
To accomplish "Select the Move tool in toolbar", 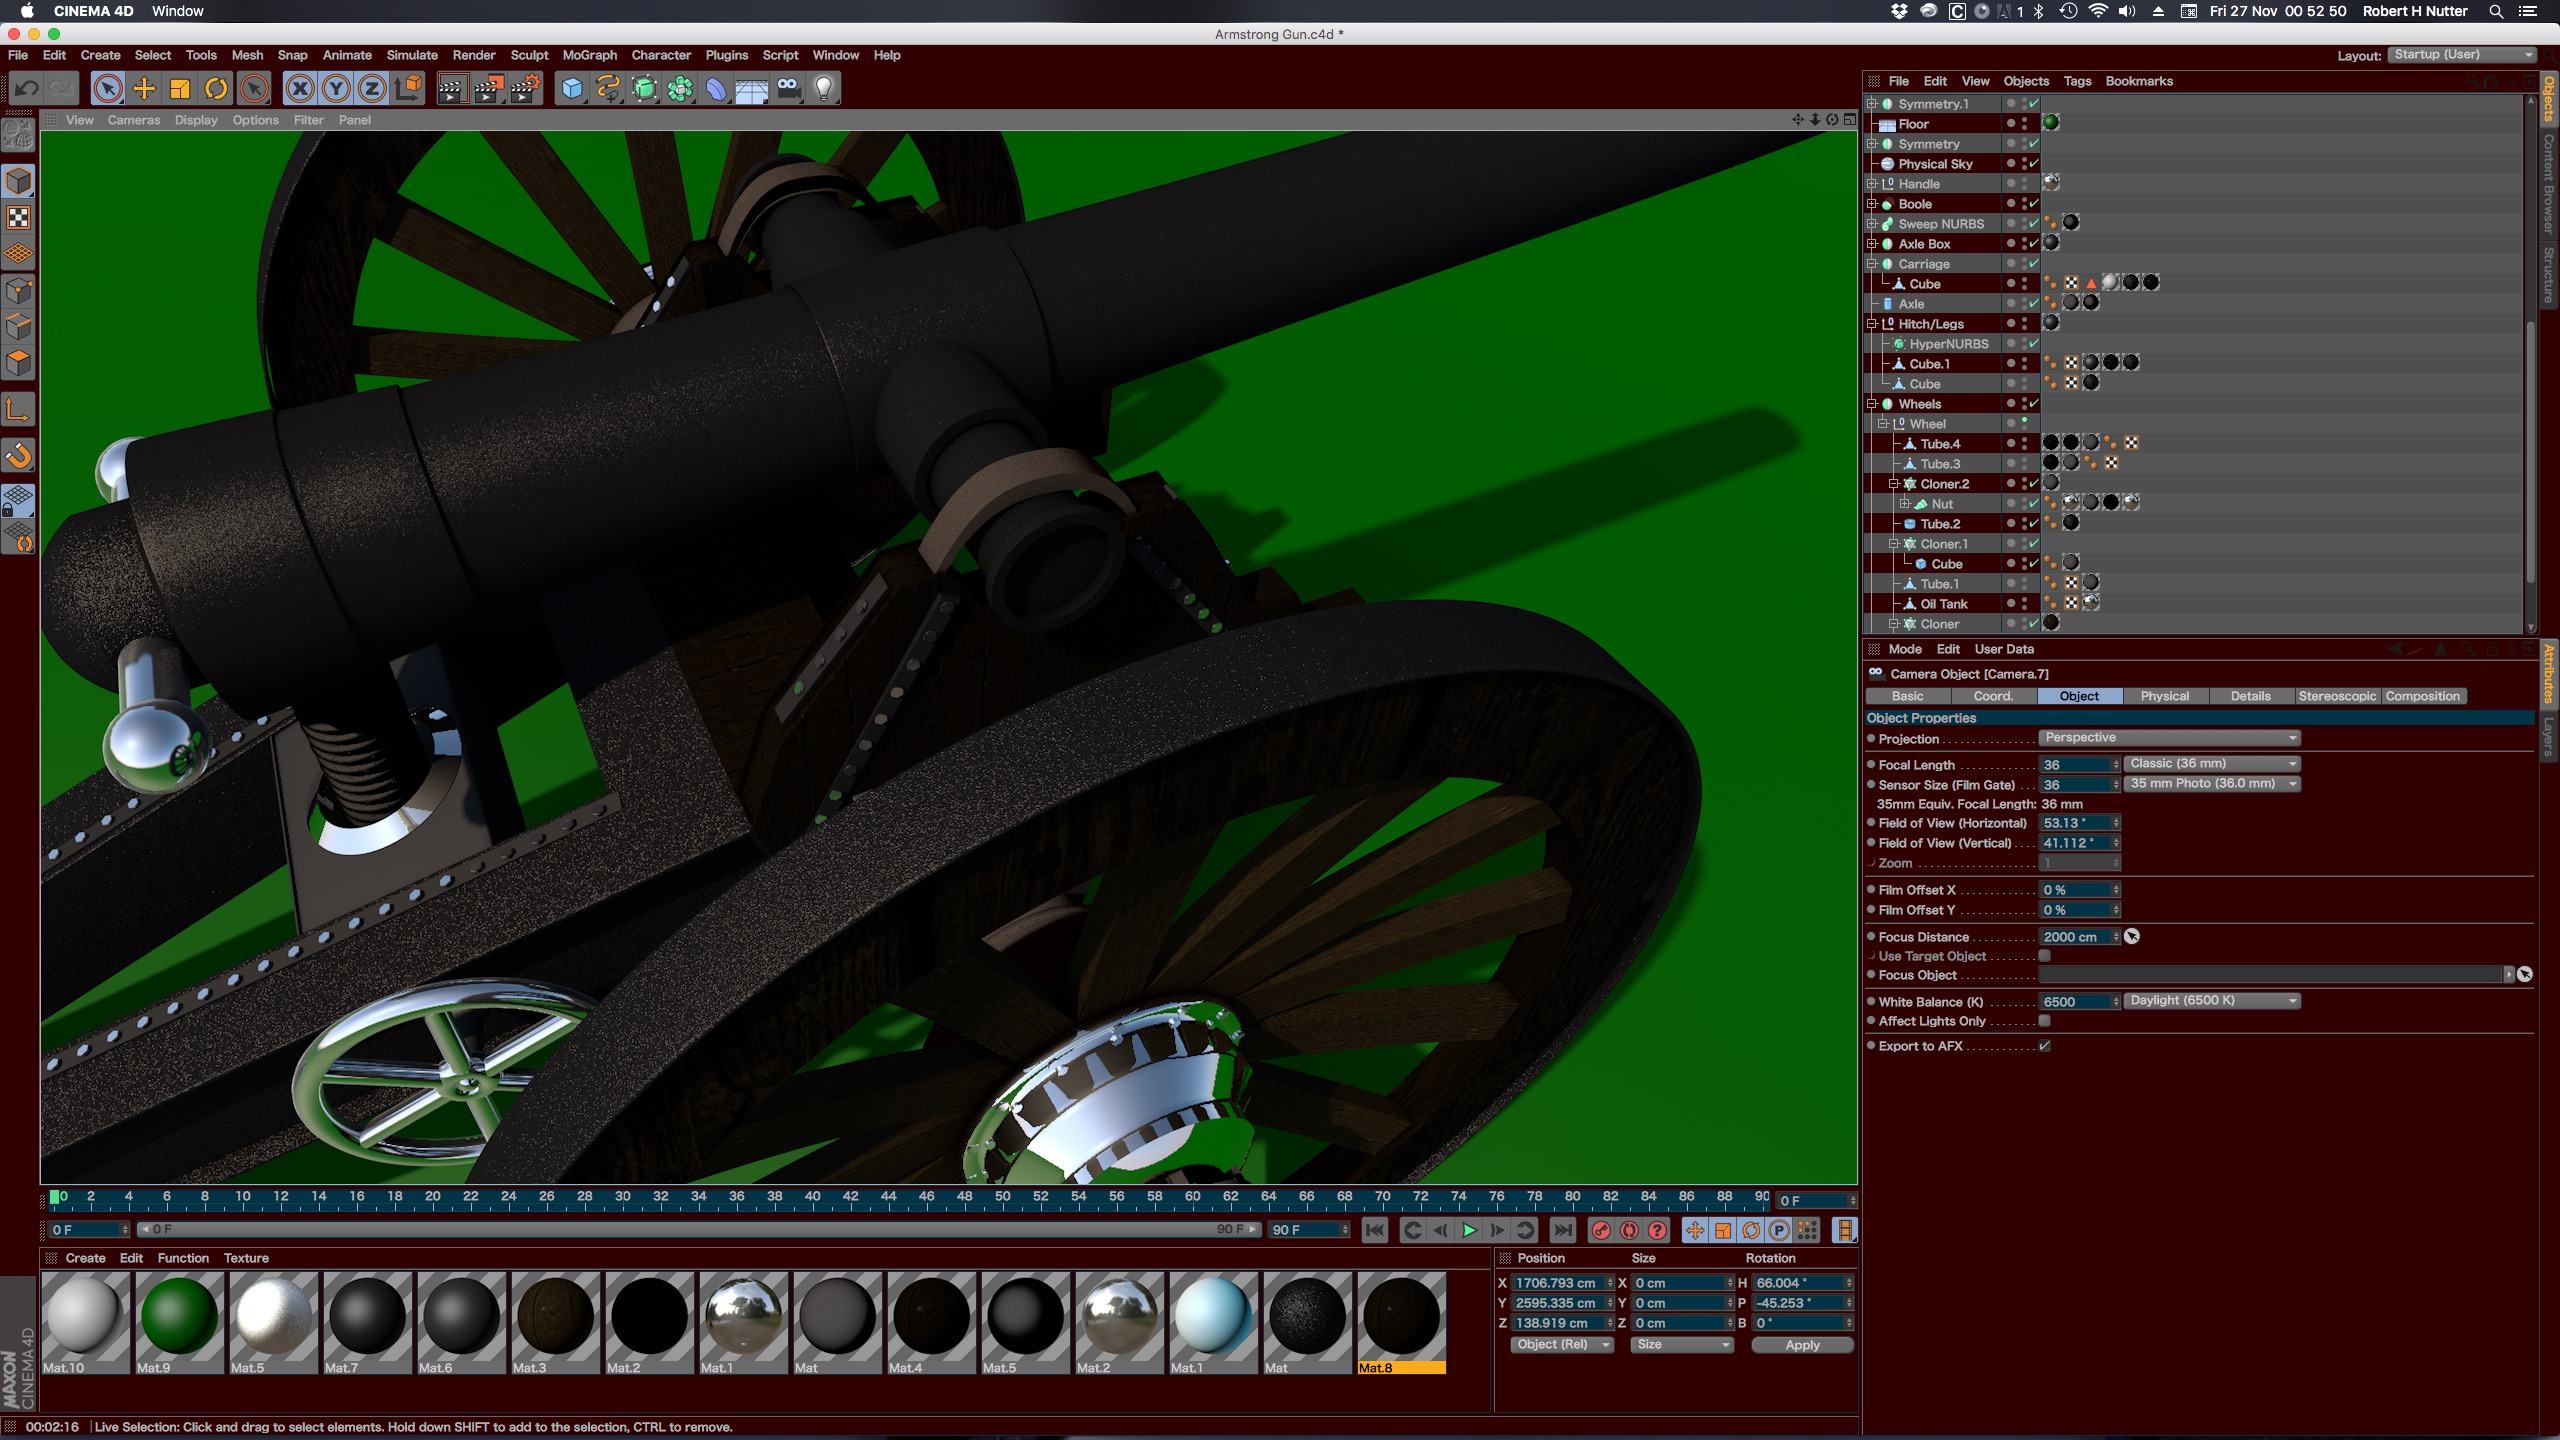I will (x=144, y=89).
